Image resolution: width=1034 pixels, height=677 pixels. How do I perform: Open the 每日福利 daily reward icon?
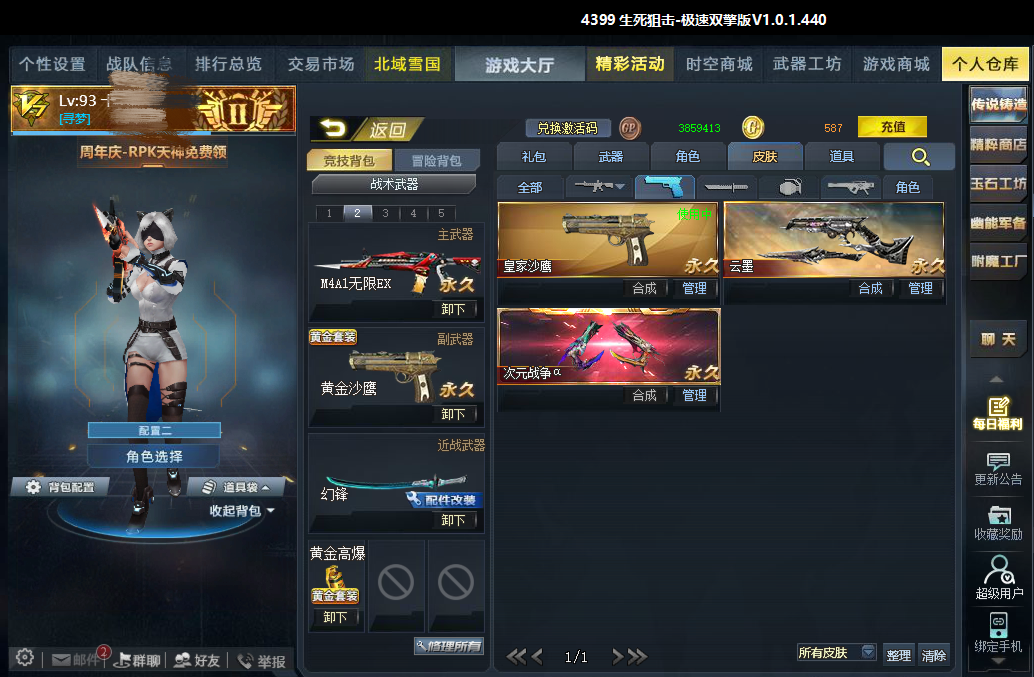[998, 413]
